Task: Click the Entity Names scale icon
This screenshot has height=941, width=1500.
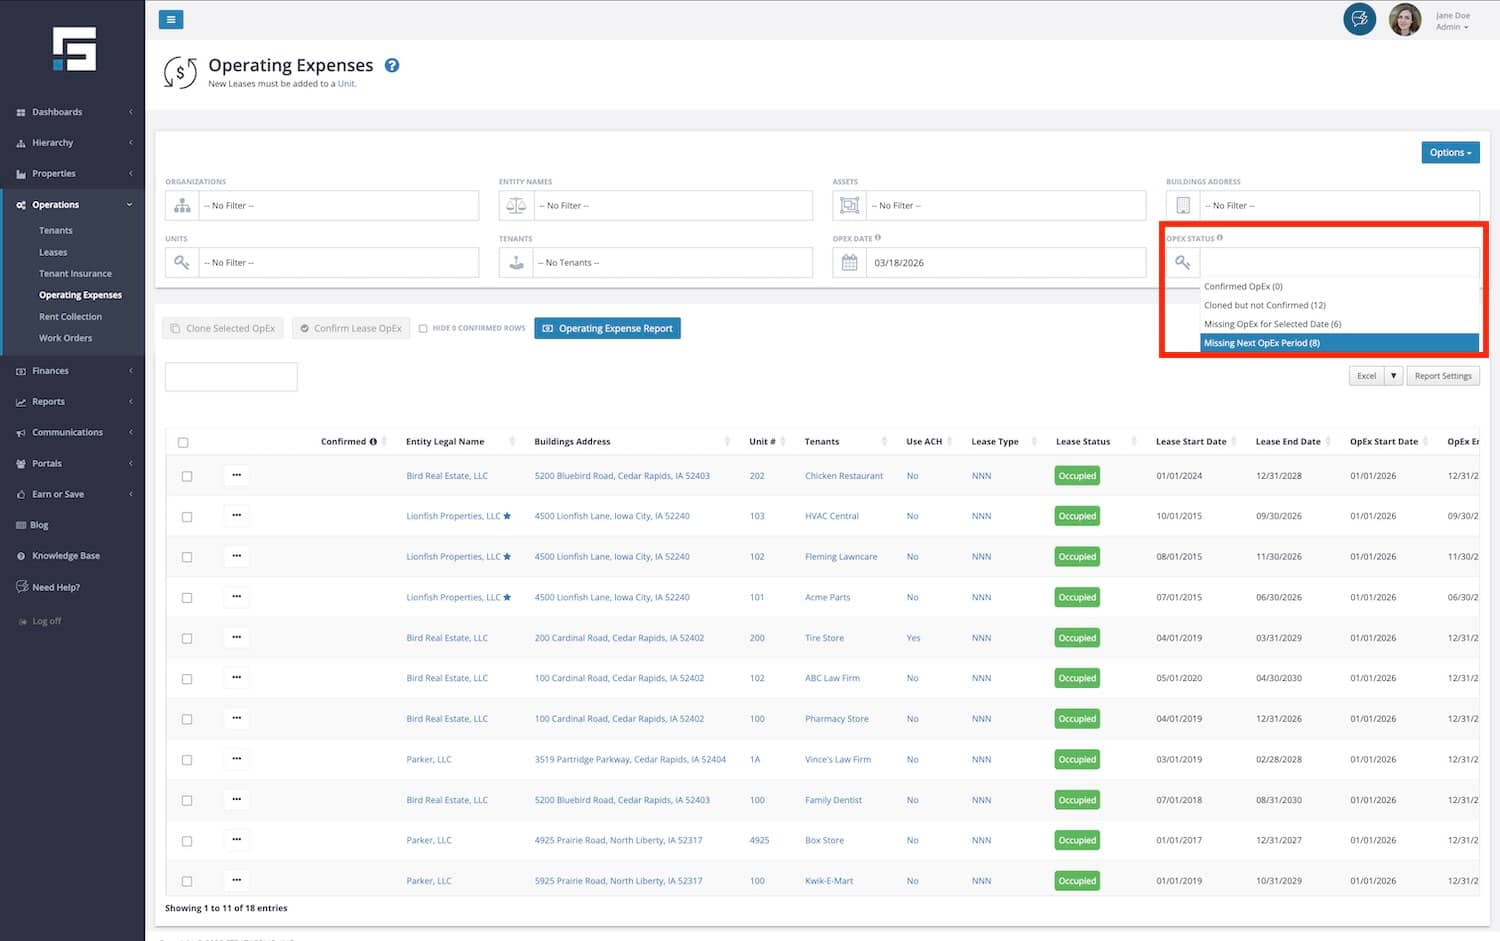Action: pyautogui.click(x=516, y=206)
